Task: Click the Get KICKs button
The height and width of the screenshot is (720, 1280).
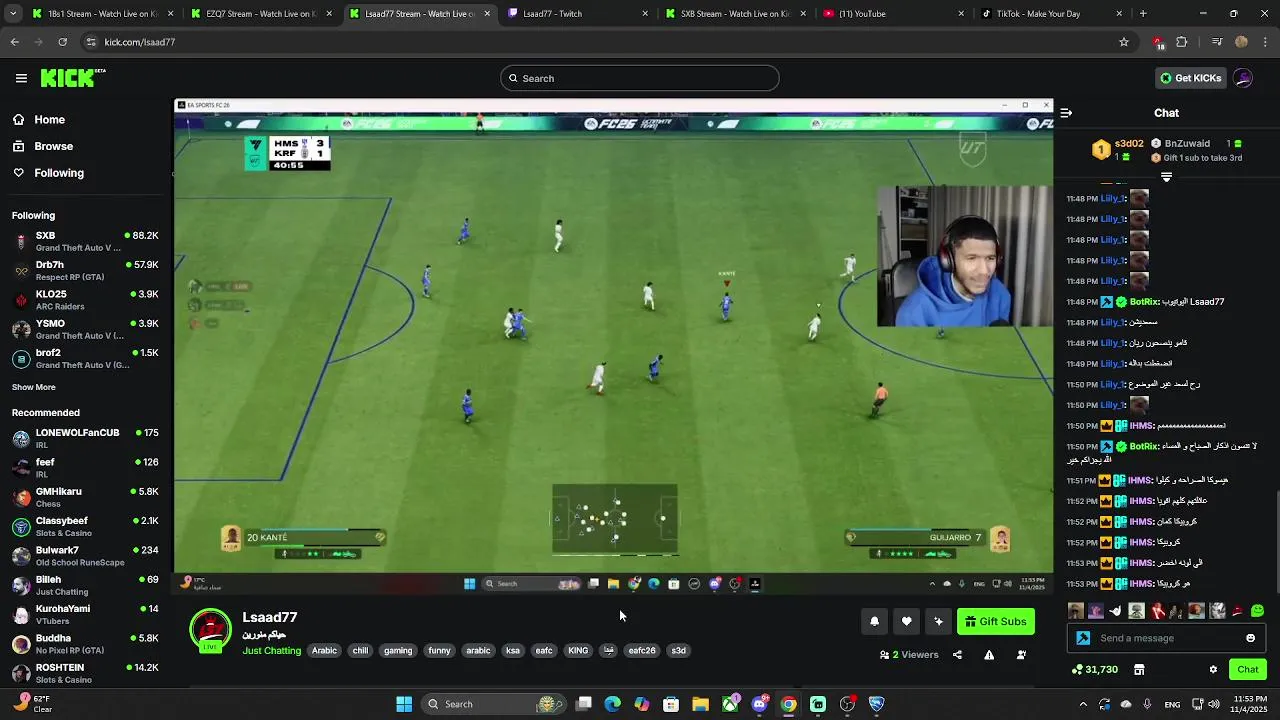Action: pos(1190,78)
